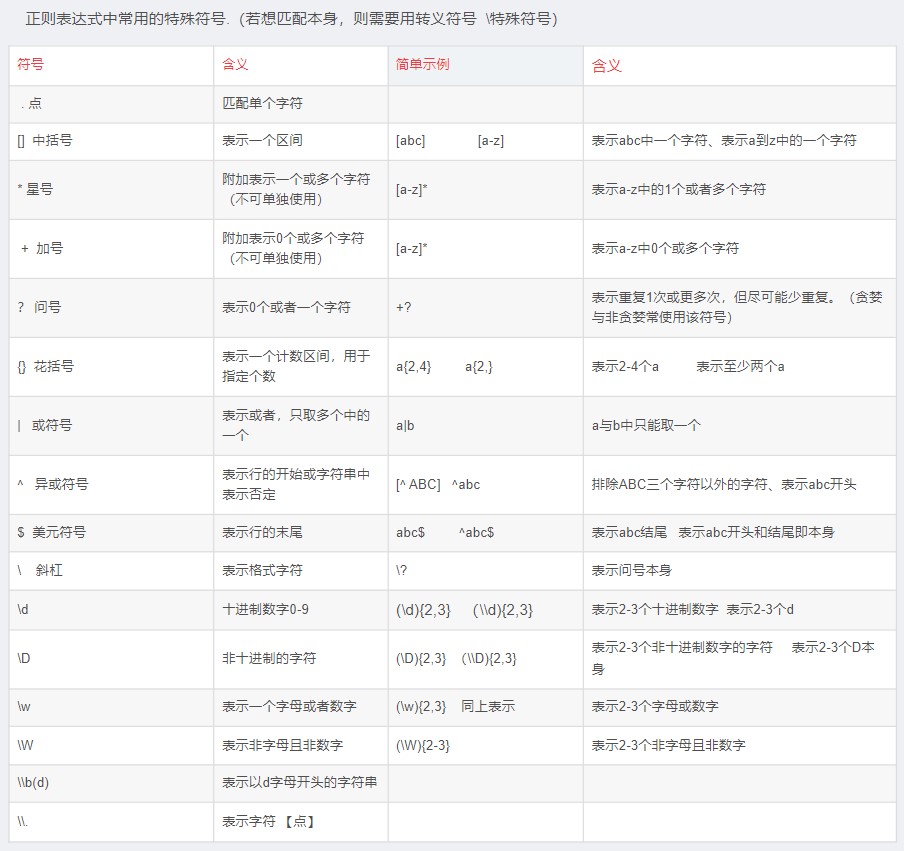This screenshot has height=851, width=904.
Task: Click the \ 斜杠 symbol cell
Action: (x=35, y=570)
